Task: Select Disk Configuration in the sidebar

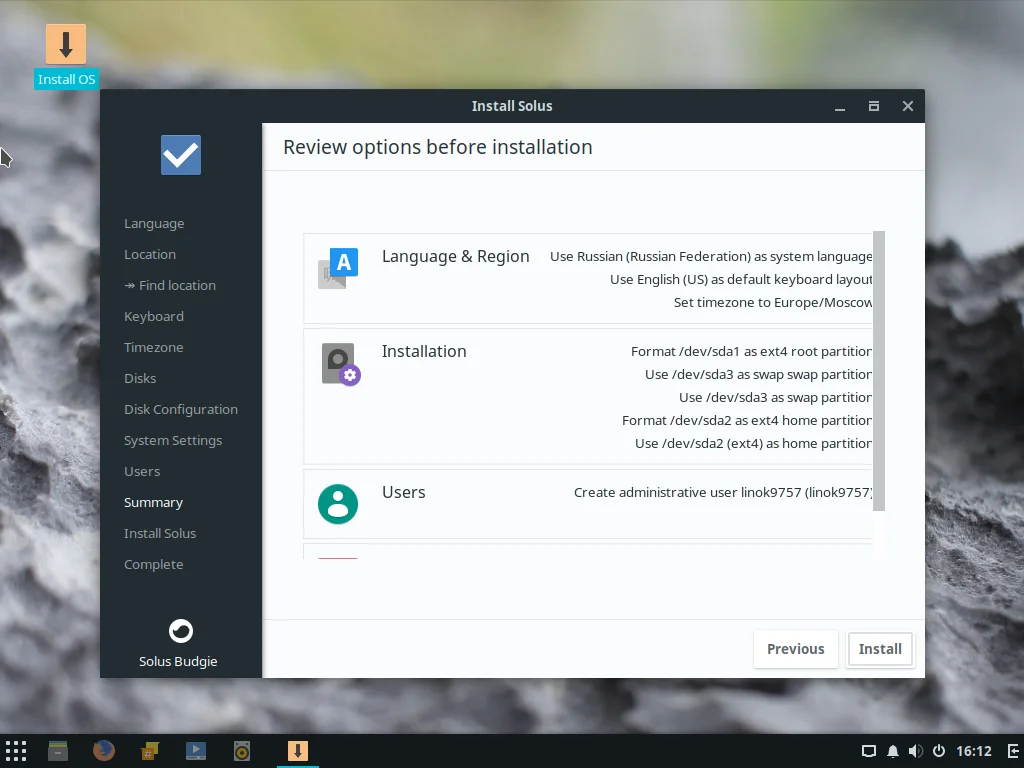Action: (x=181, y=410)
